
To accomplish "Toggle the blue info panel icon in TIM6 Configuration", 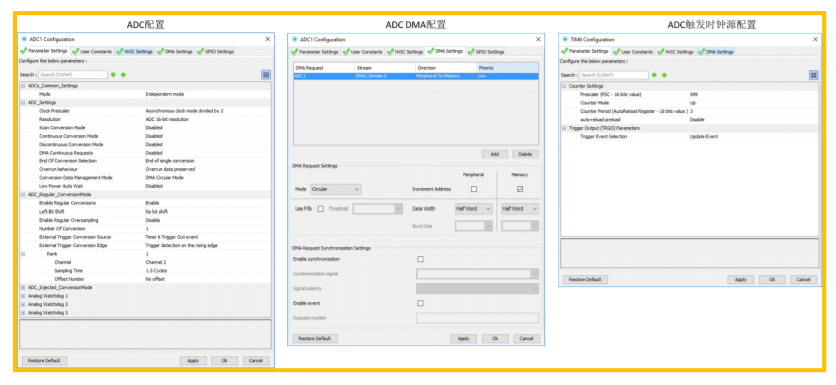I will 814,75.
